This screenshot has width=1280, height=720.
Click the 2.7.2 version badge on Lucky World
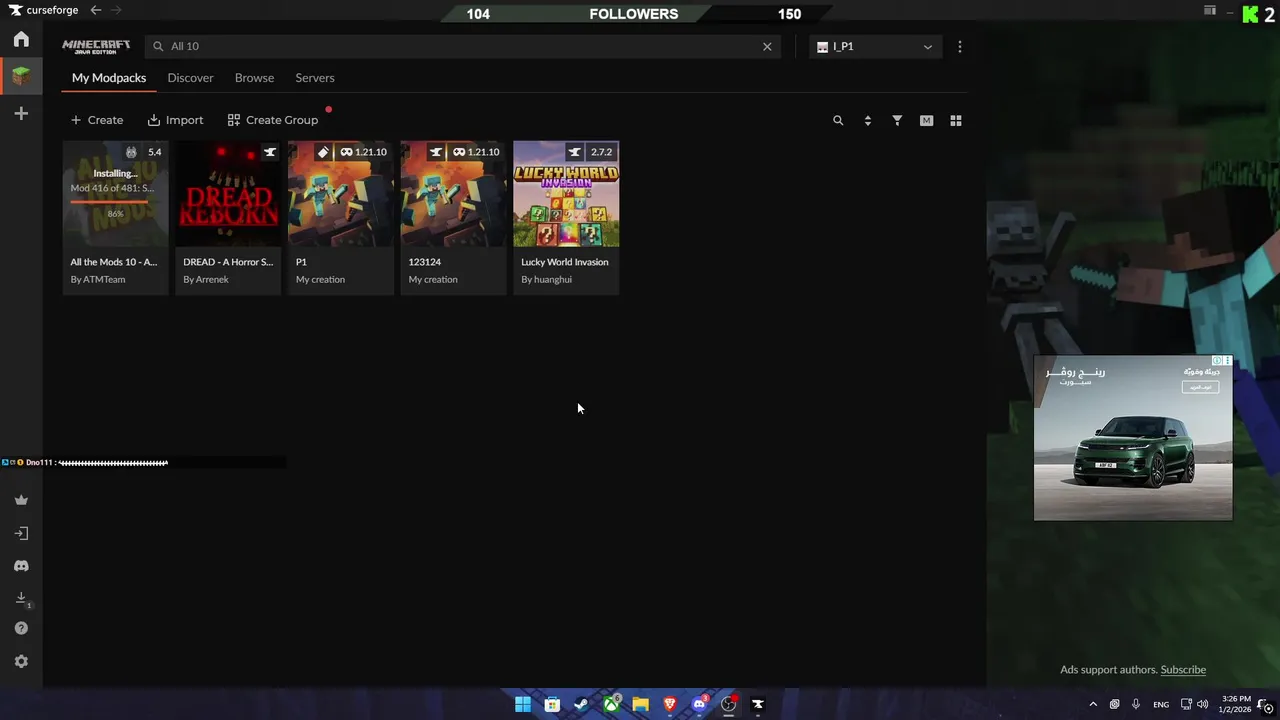(x=601, y=152)
